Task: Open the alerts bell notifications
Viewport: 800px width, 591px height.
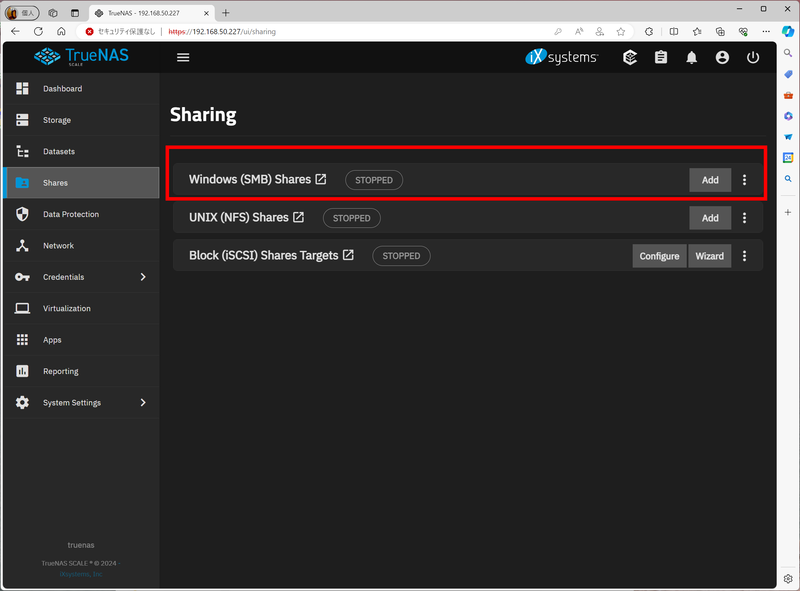Action: 691,57
